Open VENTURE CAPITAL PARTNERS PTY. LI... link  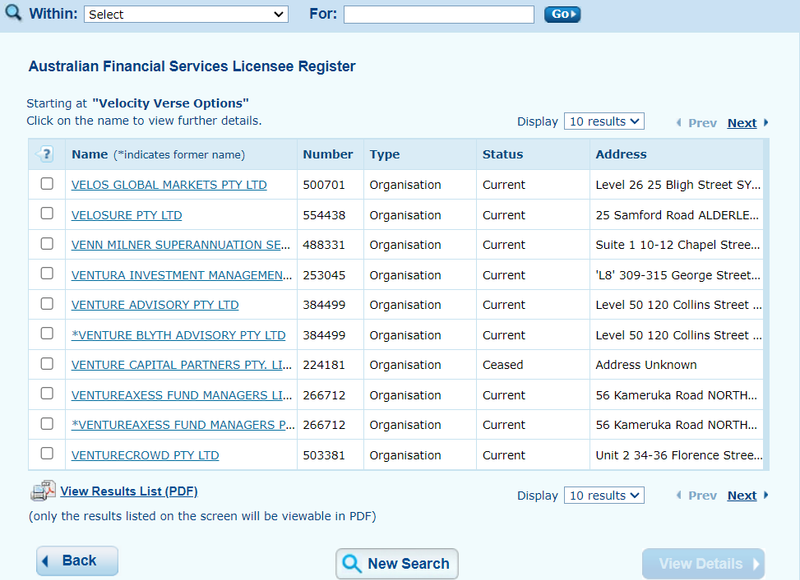182,365
